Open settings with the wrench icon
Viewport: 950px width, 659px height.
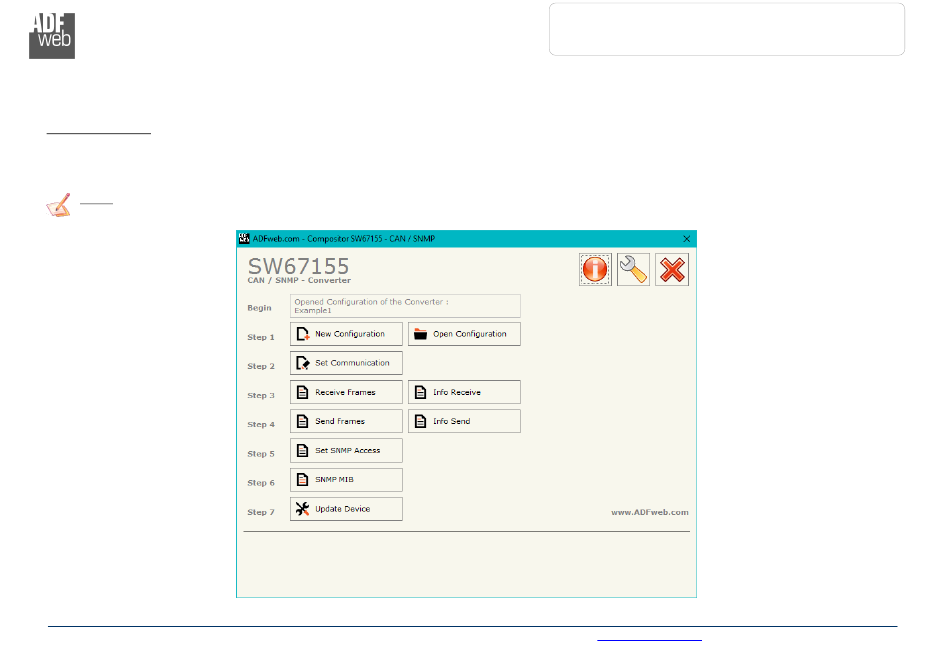(x=633, y=270)
